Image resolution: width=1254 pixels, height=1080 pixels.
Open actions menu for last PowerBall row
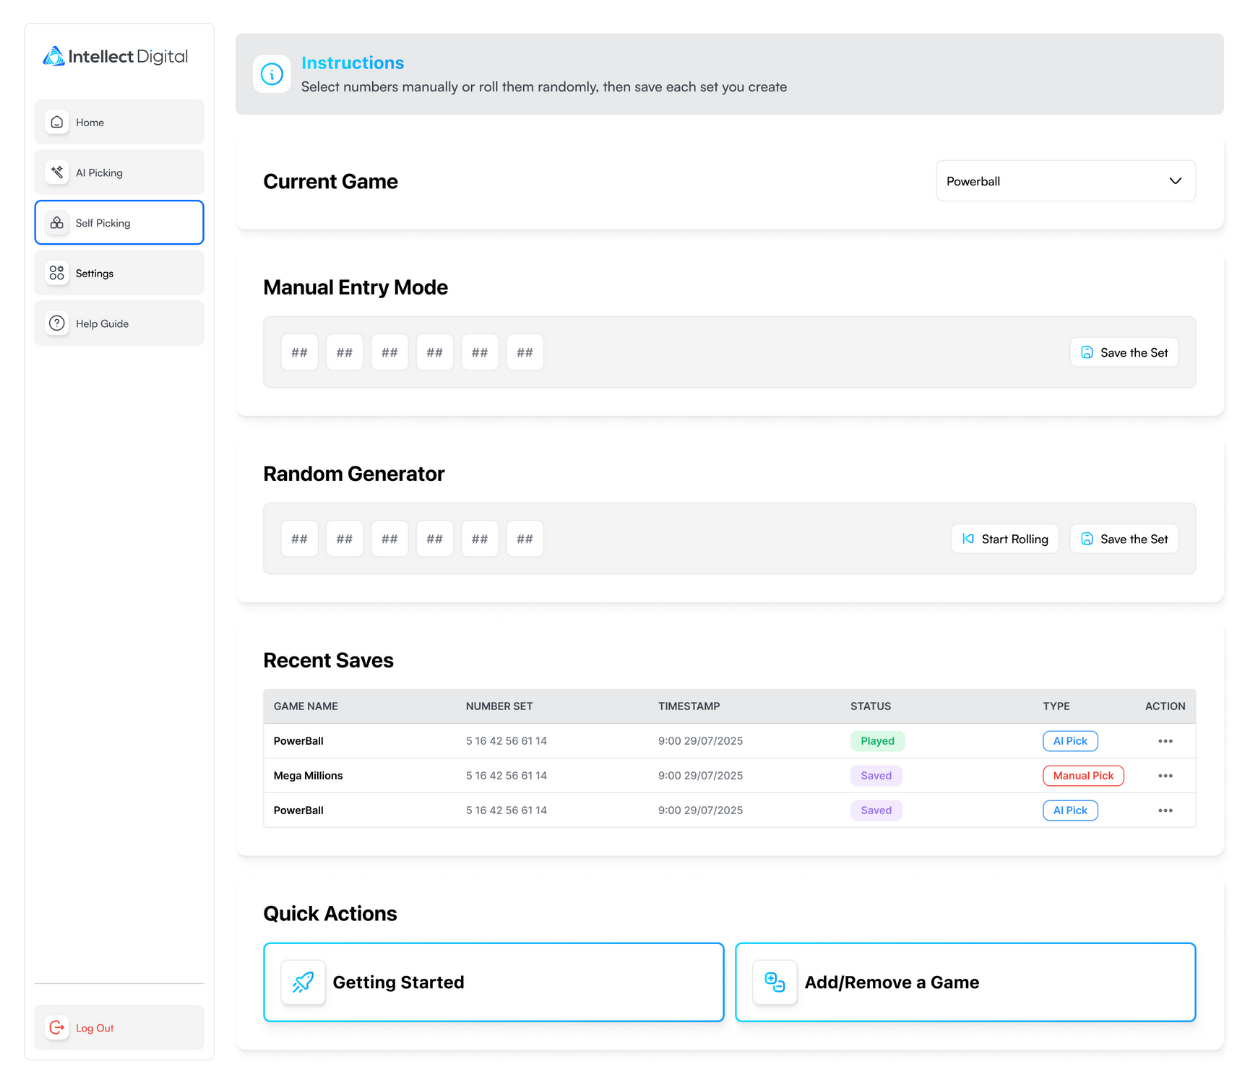click(1165, 811)
